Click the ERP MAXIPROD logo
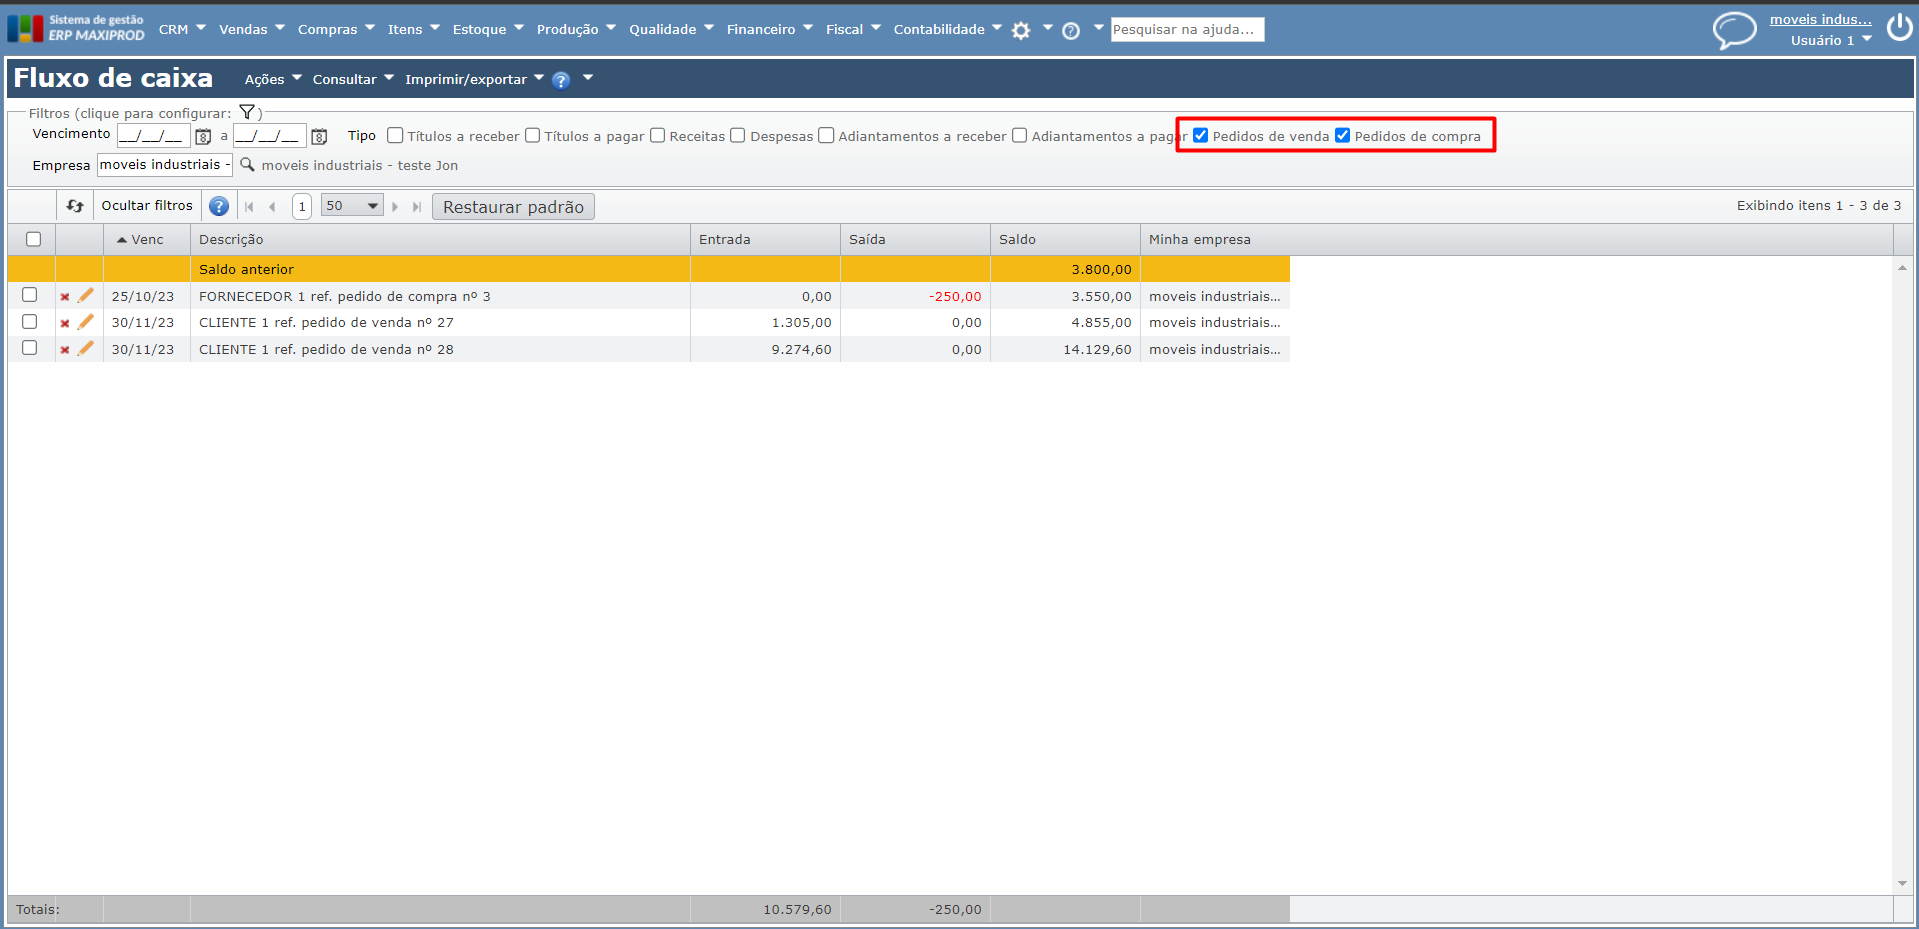Viewport: 1919px width, 929px height. [x=76, y=28]
